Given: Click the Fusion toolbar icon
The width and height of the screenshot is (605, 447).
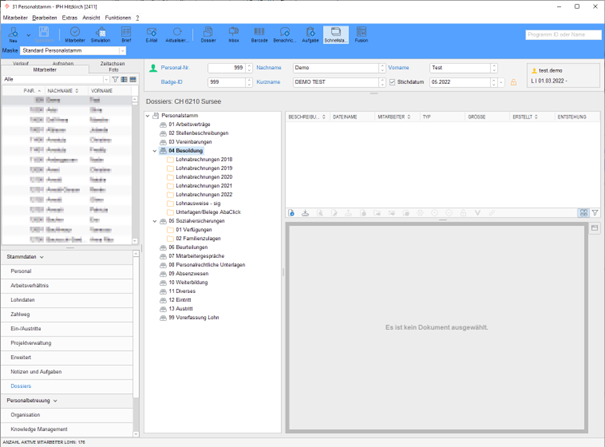Looking at the screenshot, I should click(x=361, y=34).
